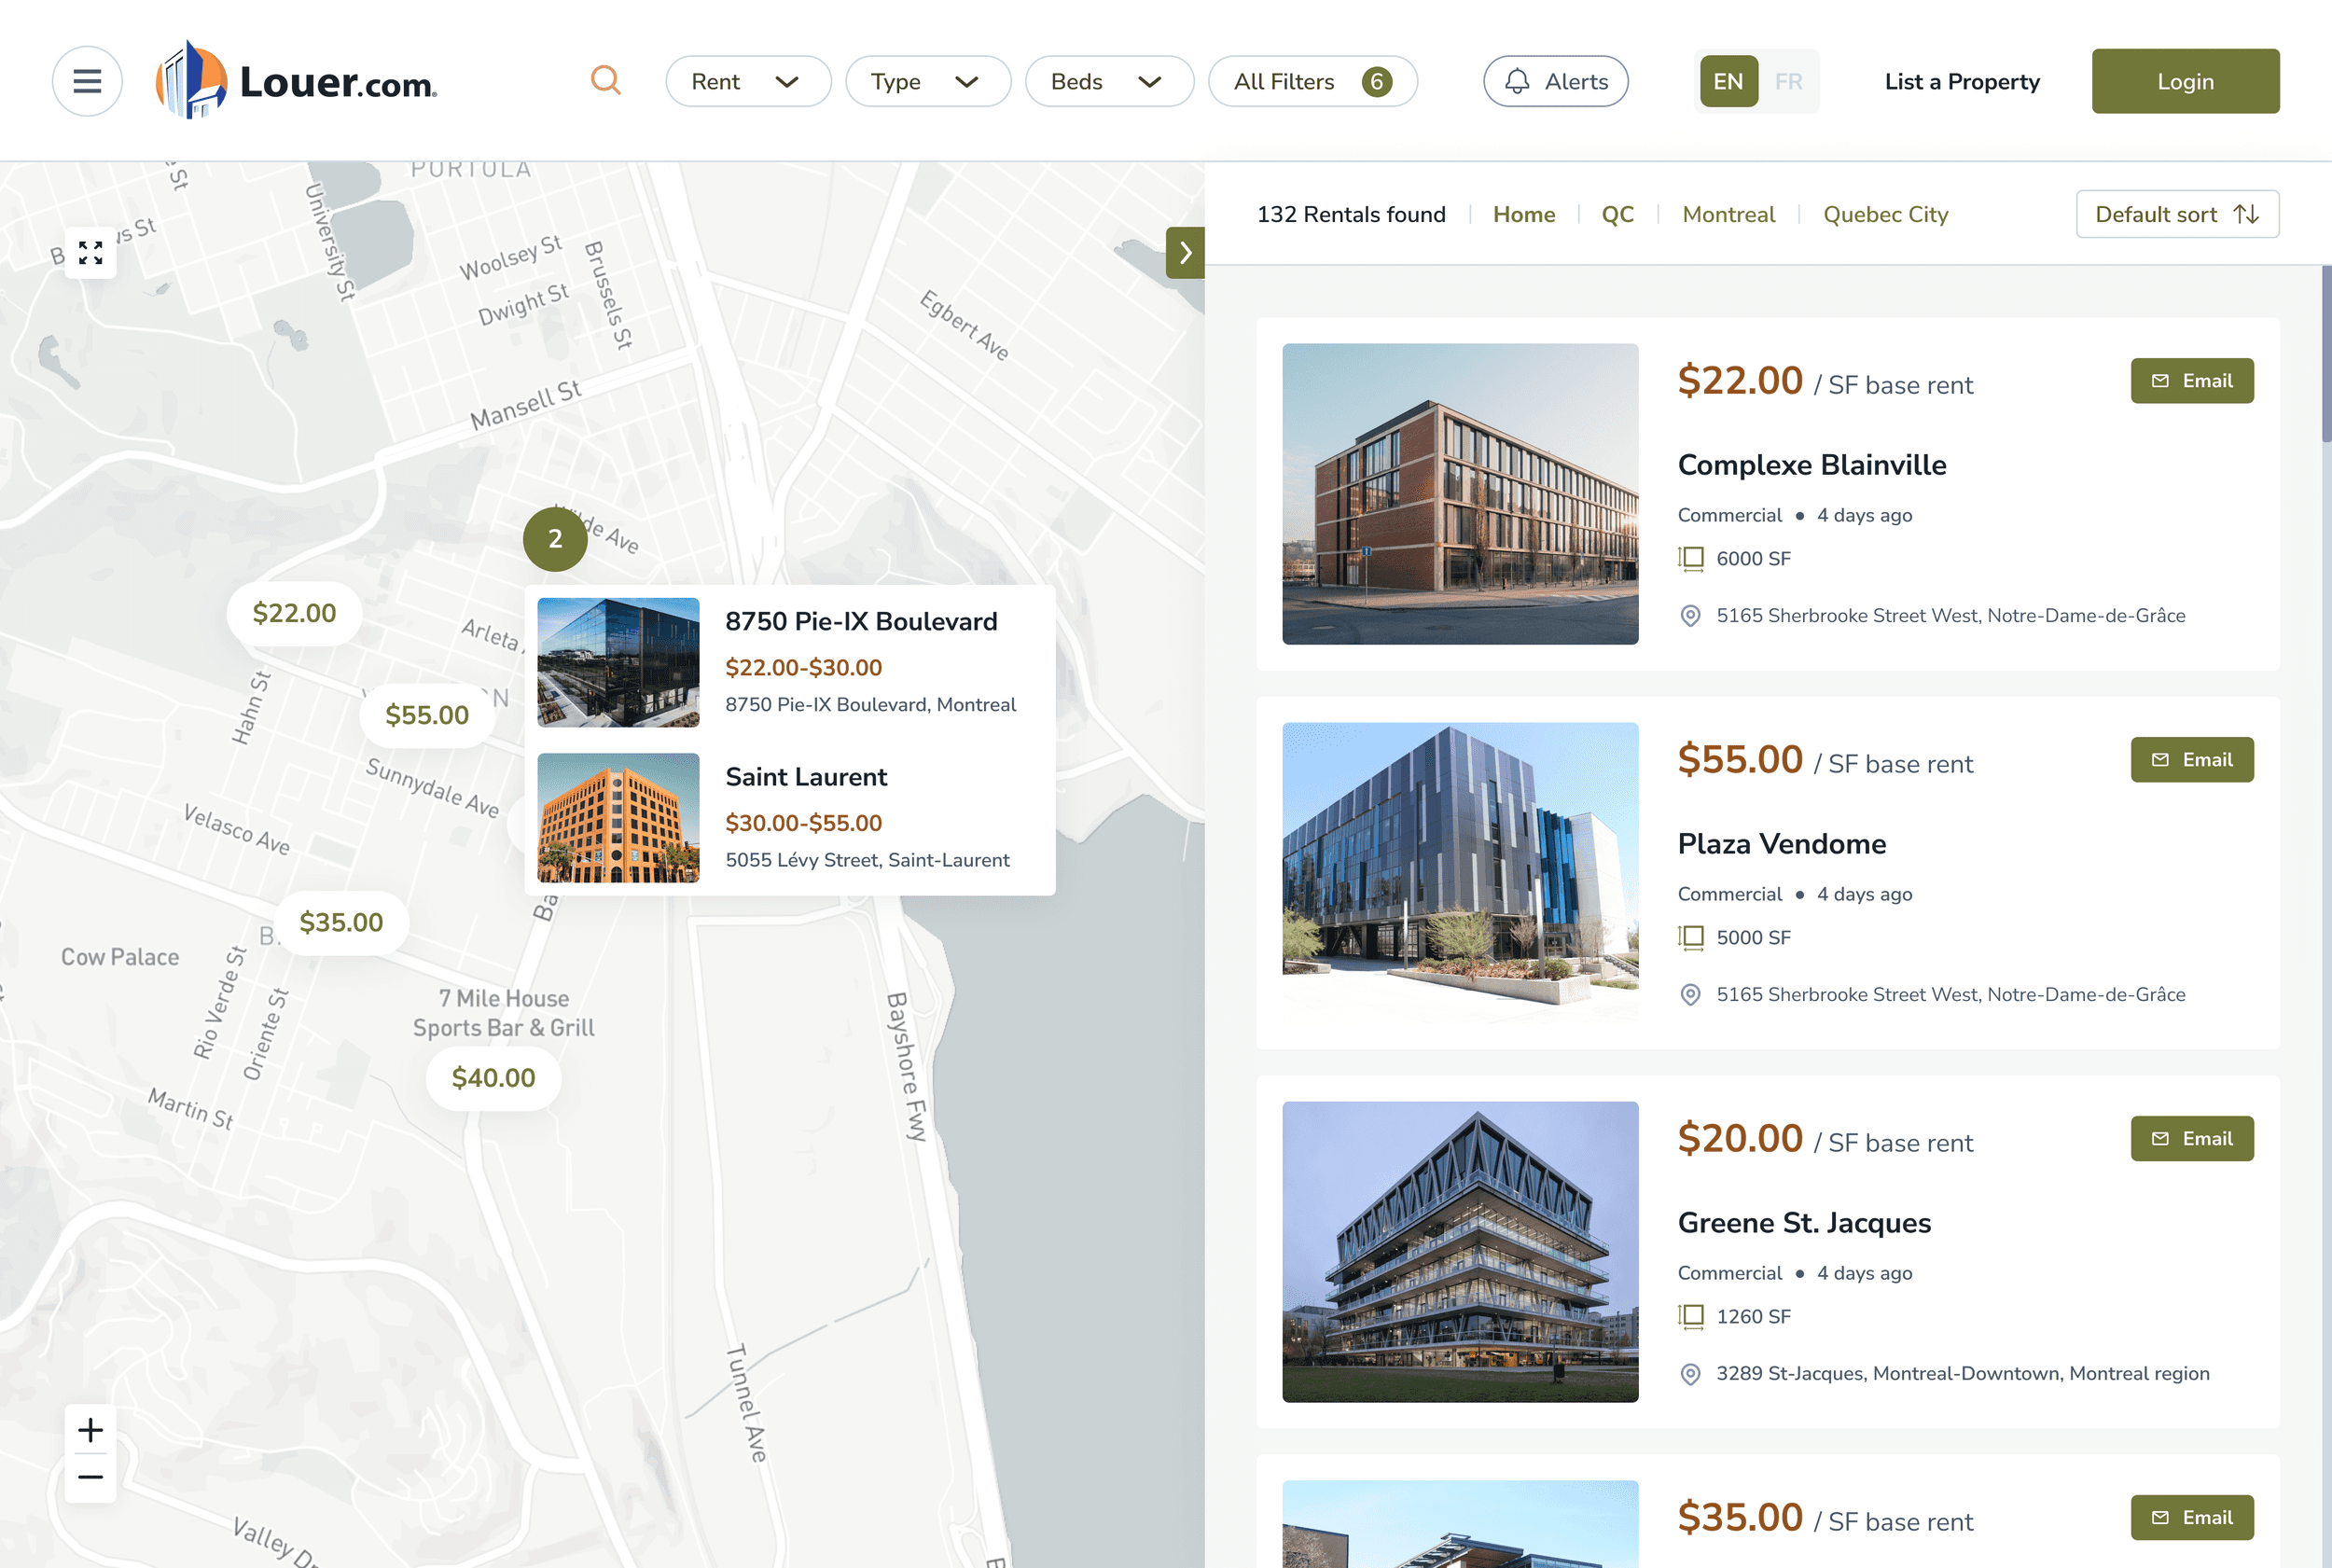Go to Montreal breadcrumb link

pyautogui.click(x=1728, y=214)
